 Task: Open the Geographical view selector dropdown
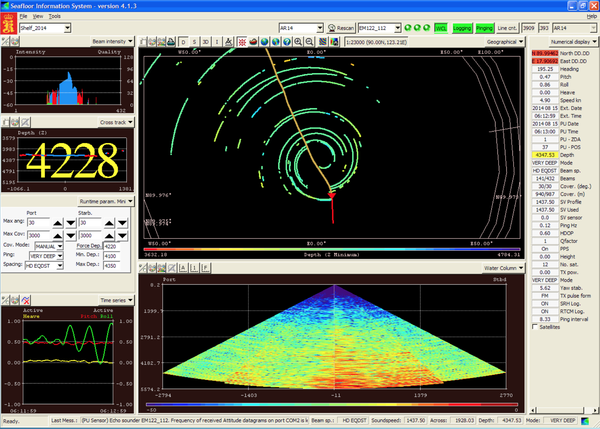coord(506,43)
